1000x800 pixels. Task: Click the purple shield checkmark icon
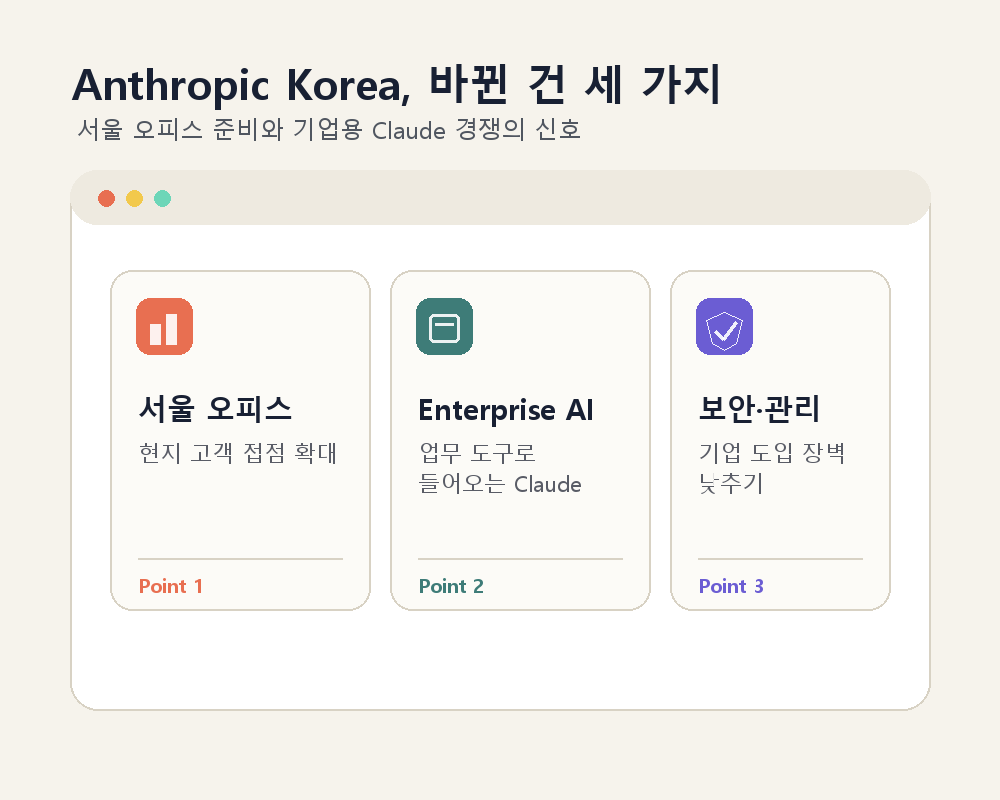pyautogui.click(x=724, y=326)
